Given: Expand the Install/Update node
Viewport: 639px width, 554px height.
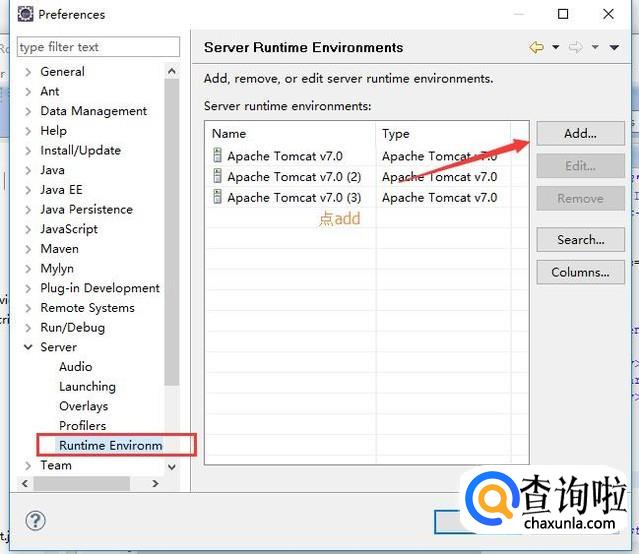Looking at the screenshot, I should pyautogui.click(x=28, y=151).
